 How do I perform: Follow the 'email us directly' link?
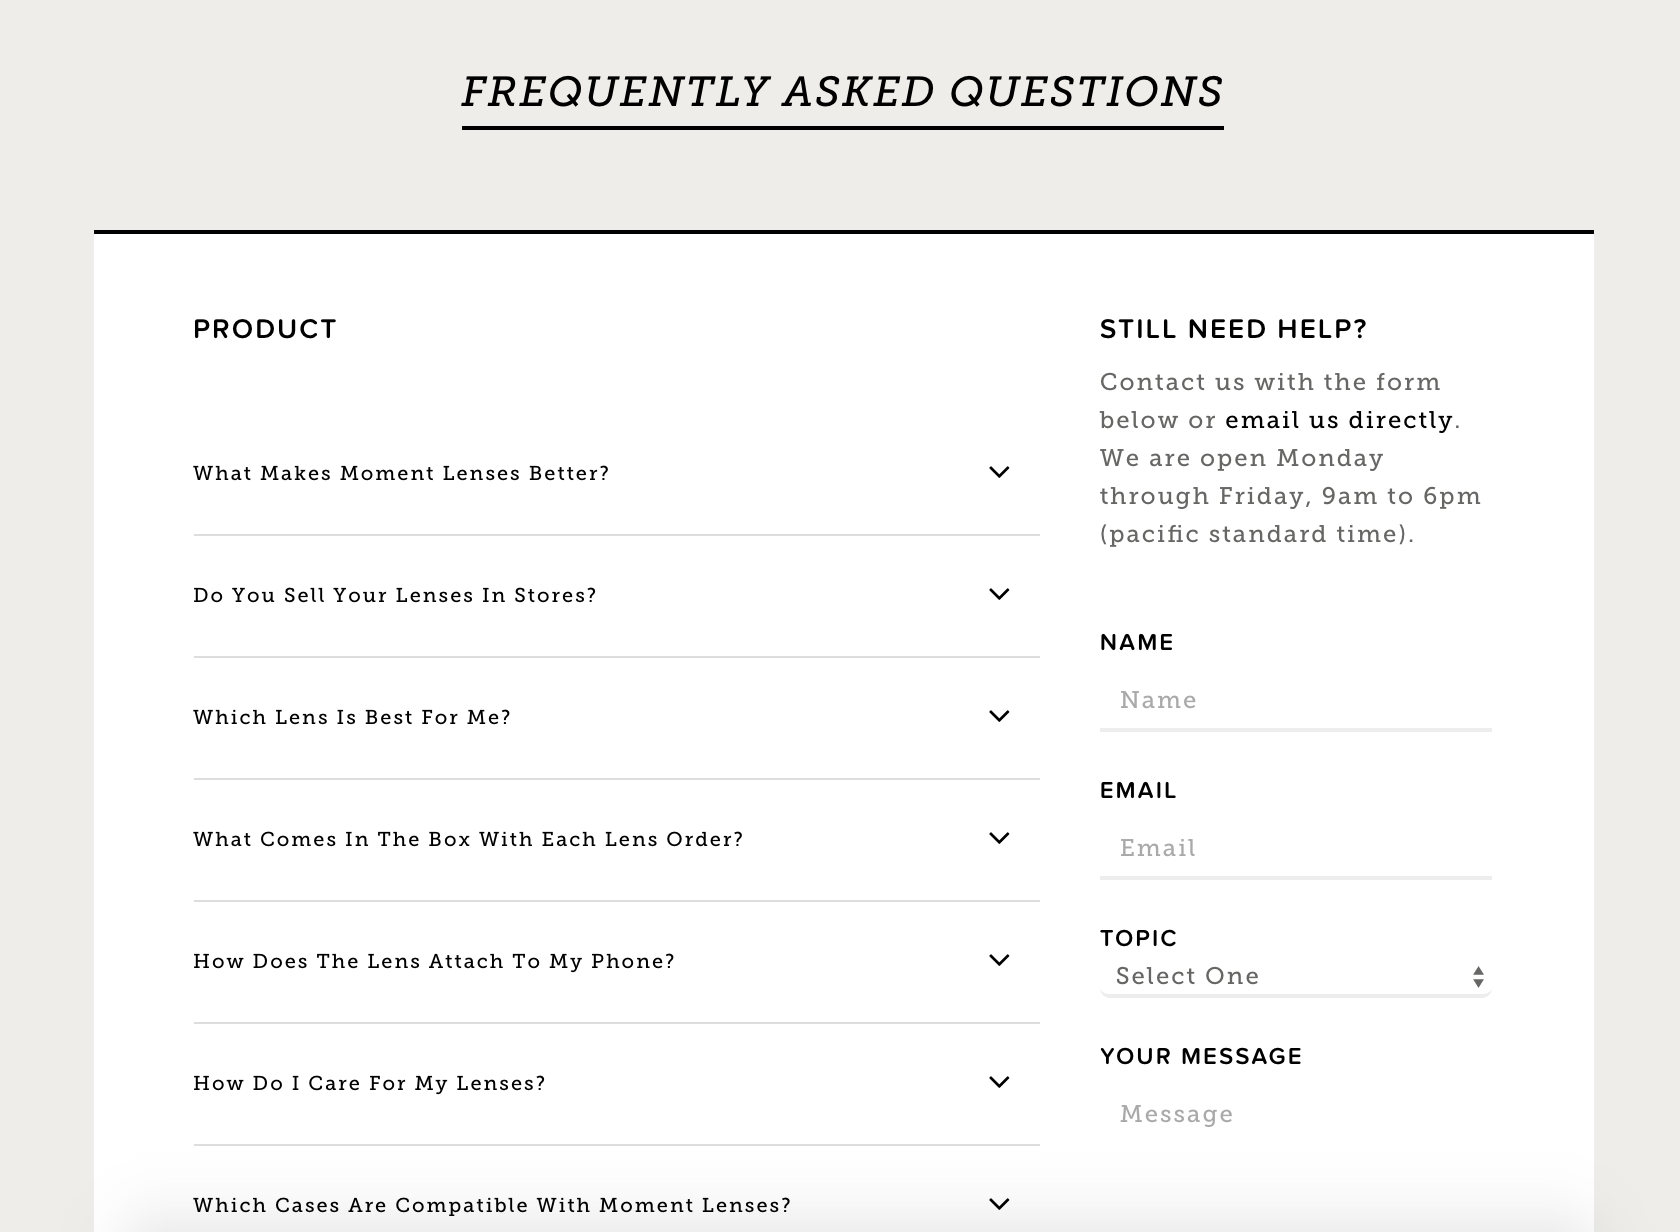tap(1338, 420)
